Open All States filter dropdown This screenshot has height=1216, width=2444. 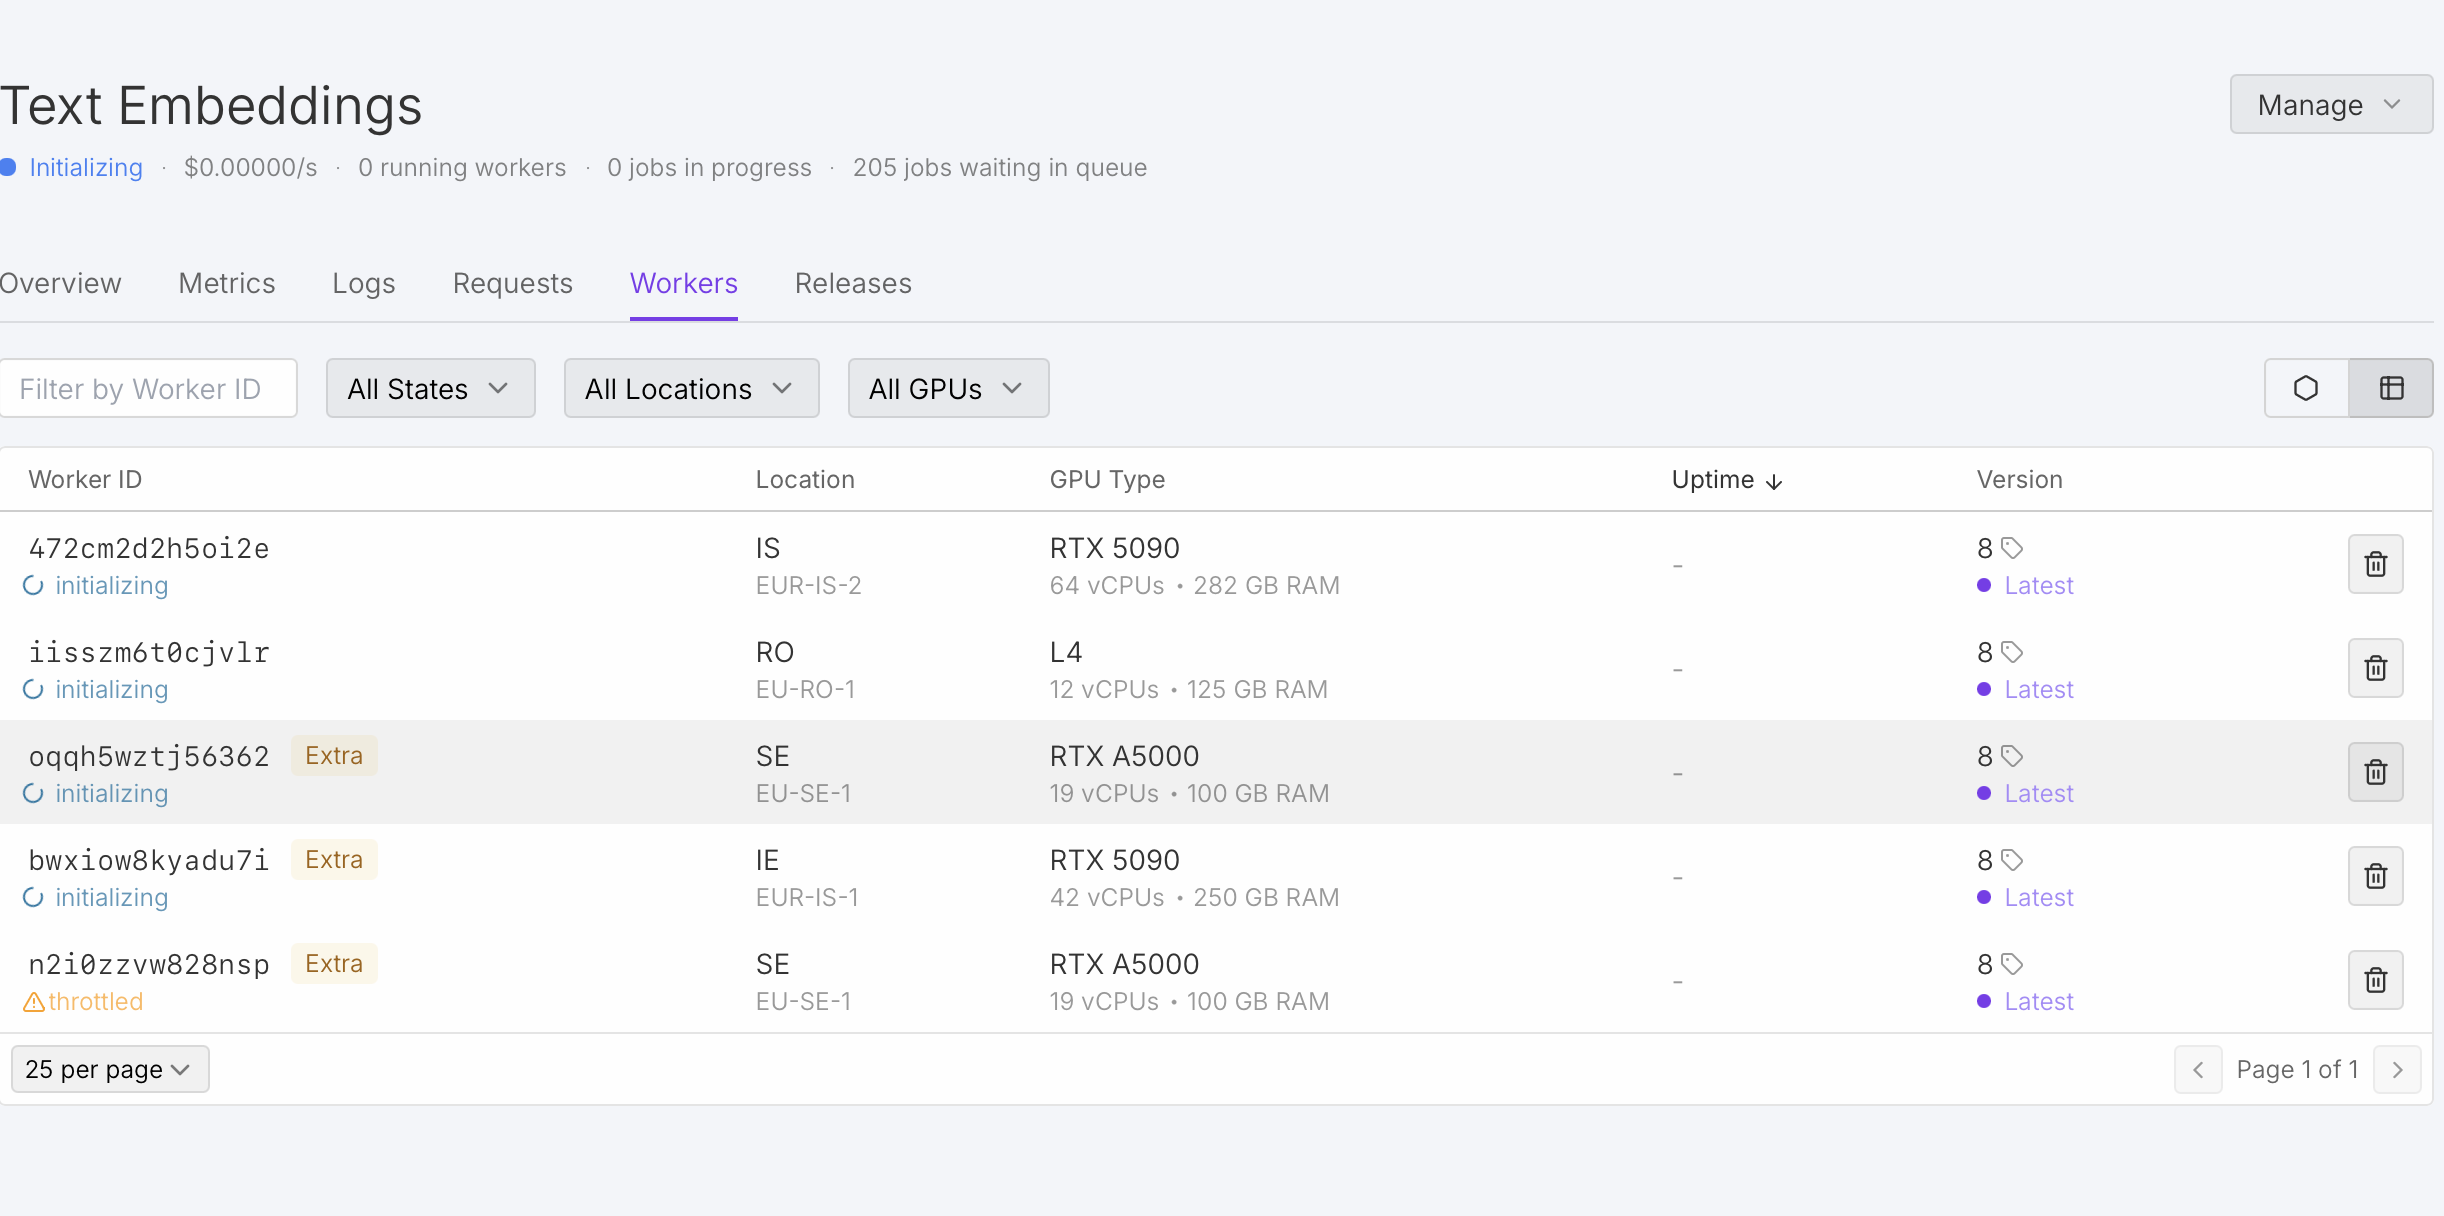click(430, 388)
